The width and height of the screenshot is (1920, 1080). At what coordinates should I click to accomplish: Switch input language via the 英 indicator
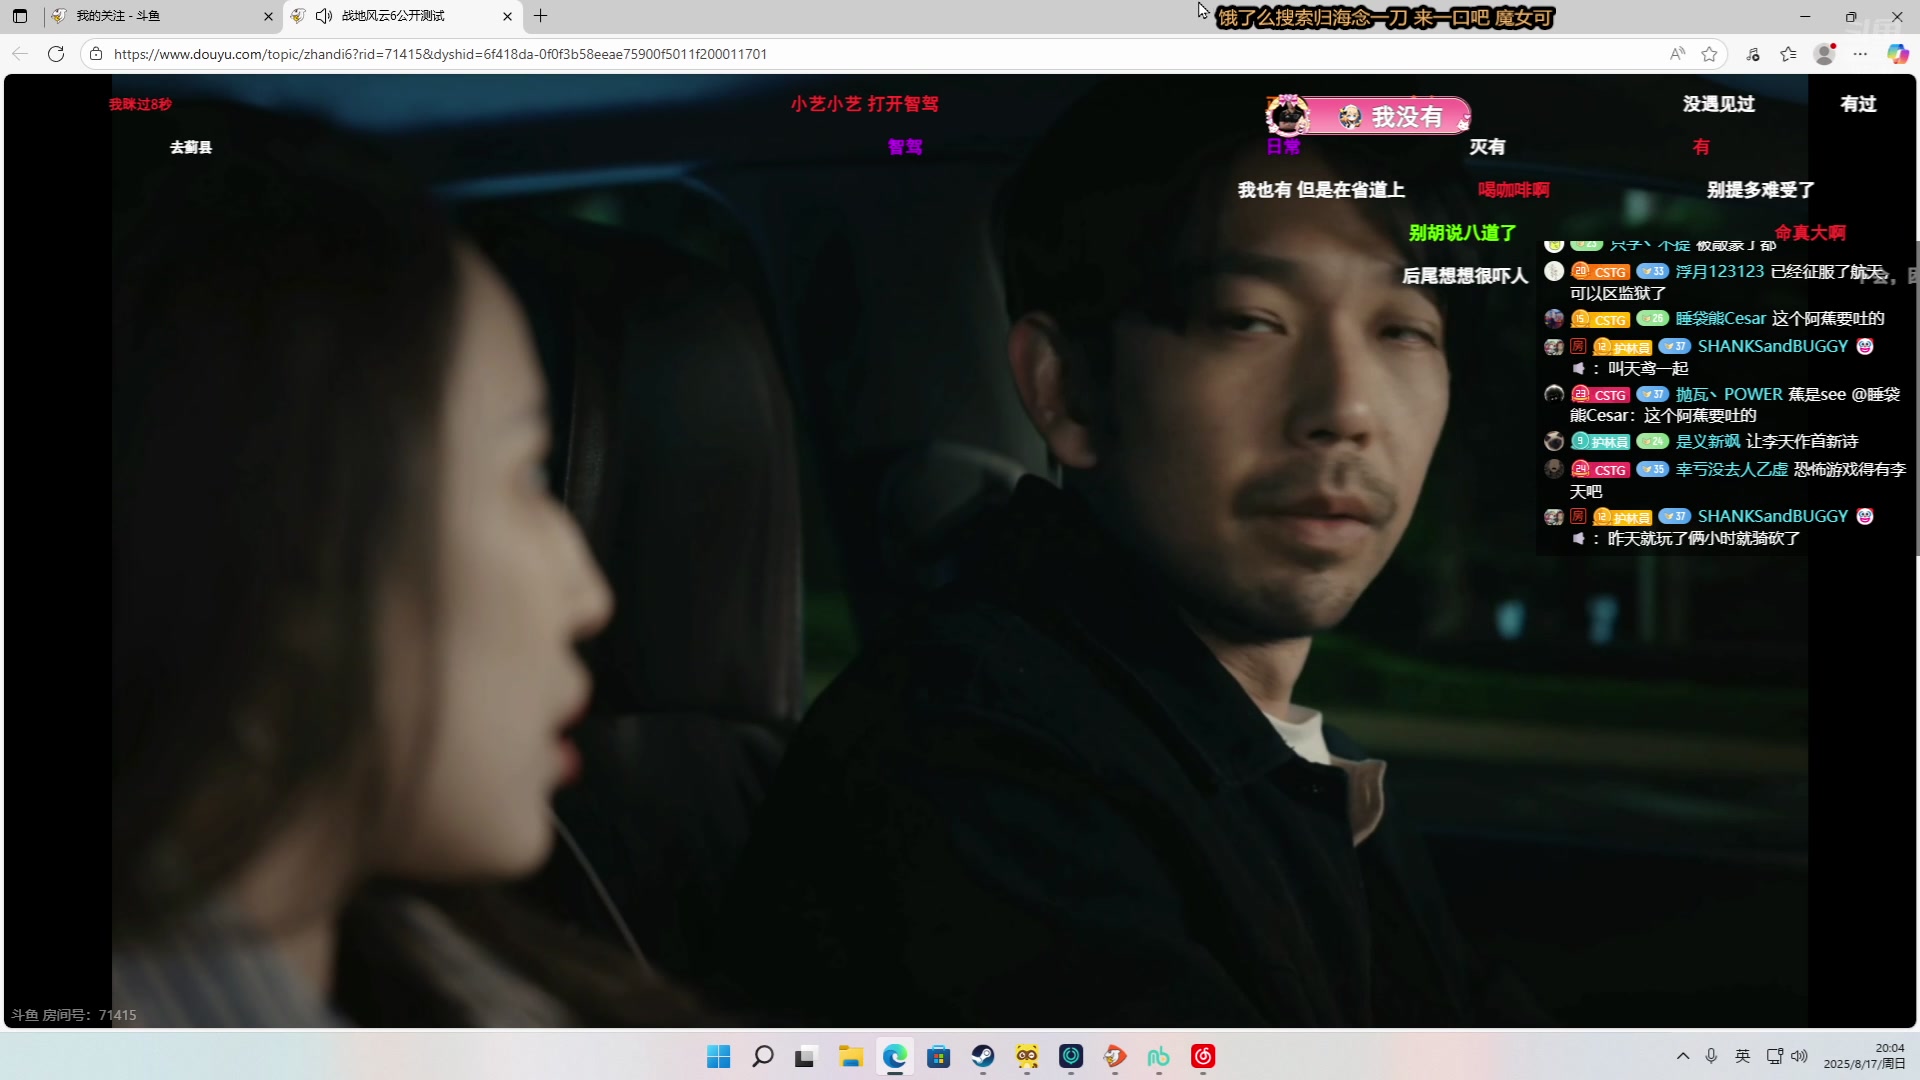(1743, 1056)
